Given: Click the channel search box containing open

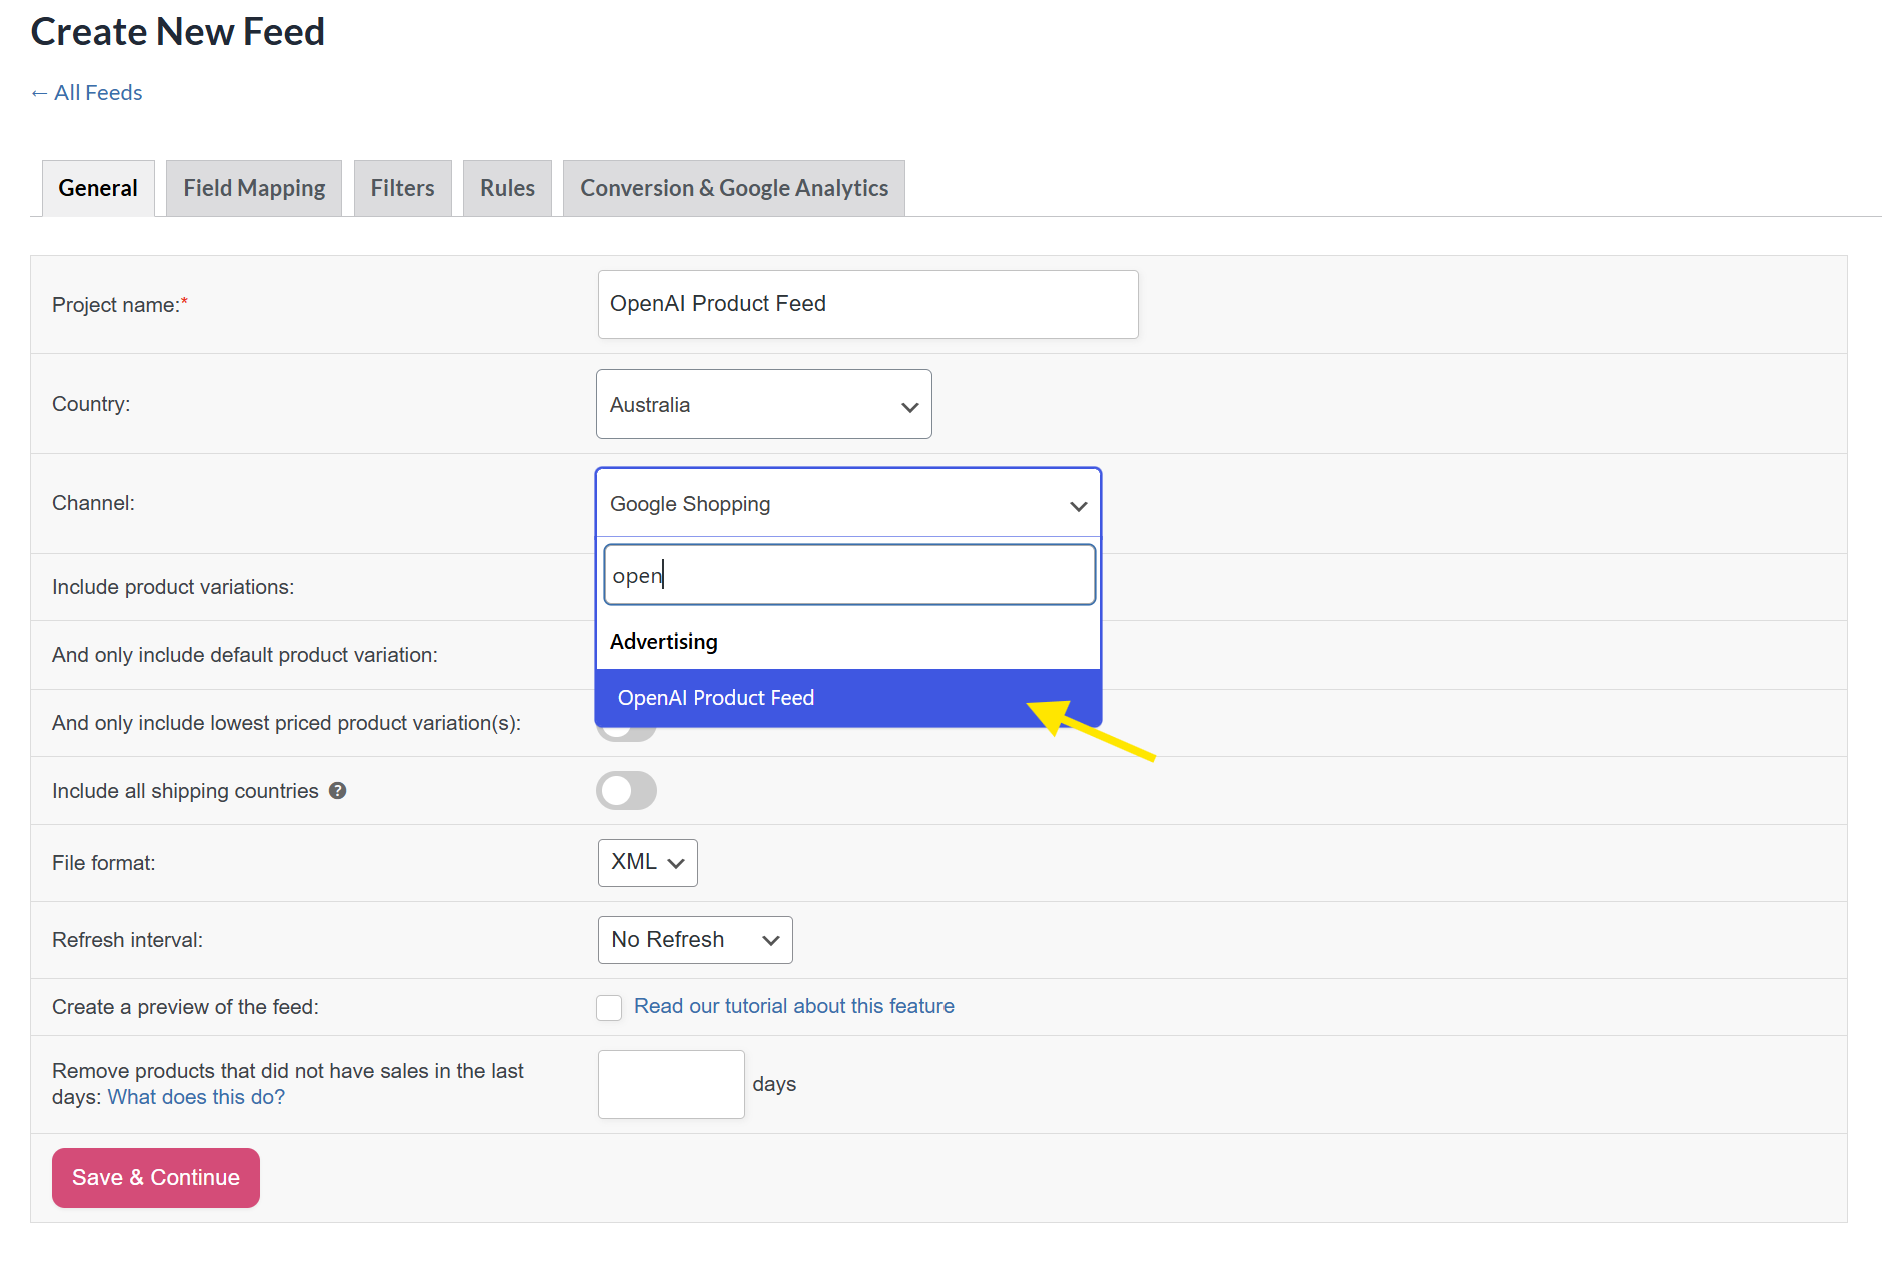Looking at the screenshot, I should click(x=850, y=575).
